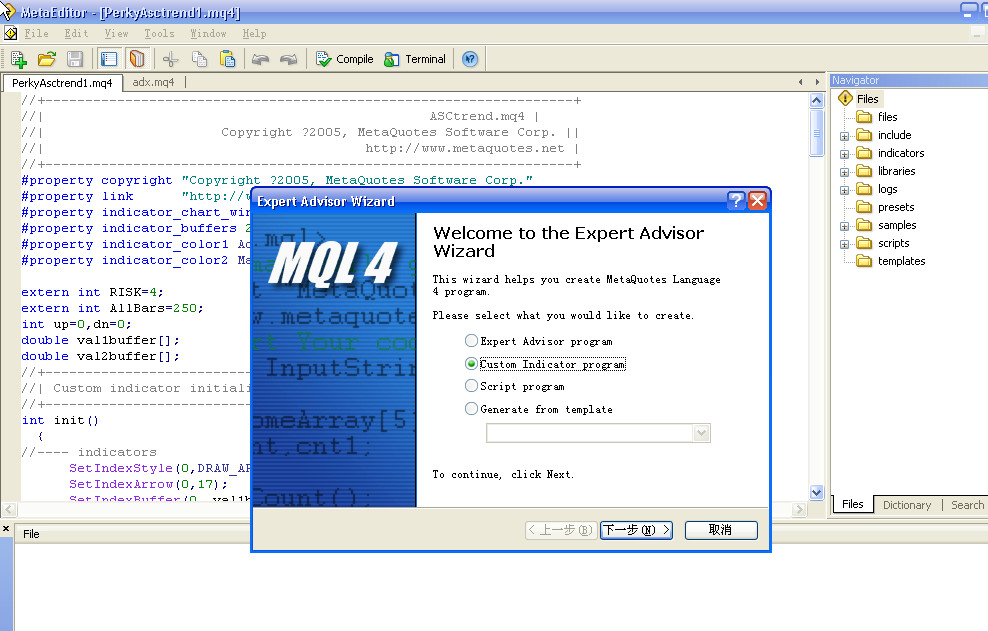Click the Cancel (取消) button

(721, 530)
